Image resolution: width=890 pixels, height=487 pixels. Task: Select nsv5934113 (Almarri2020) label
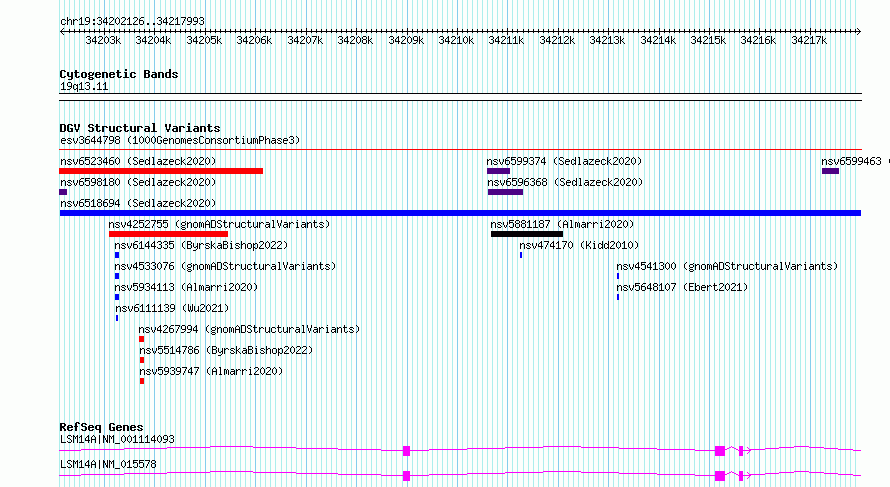tap(186, 287)
